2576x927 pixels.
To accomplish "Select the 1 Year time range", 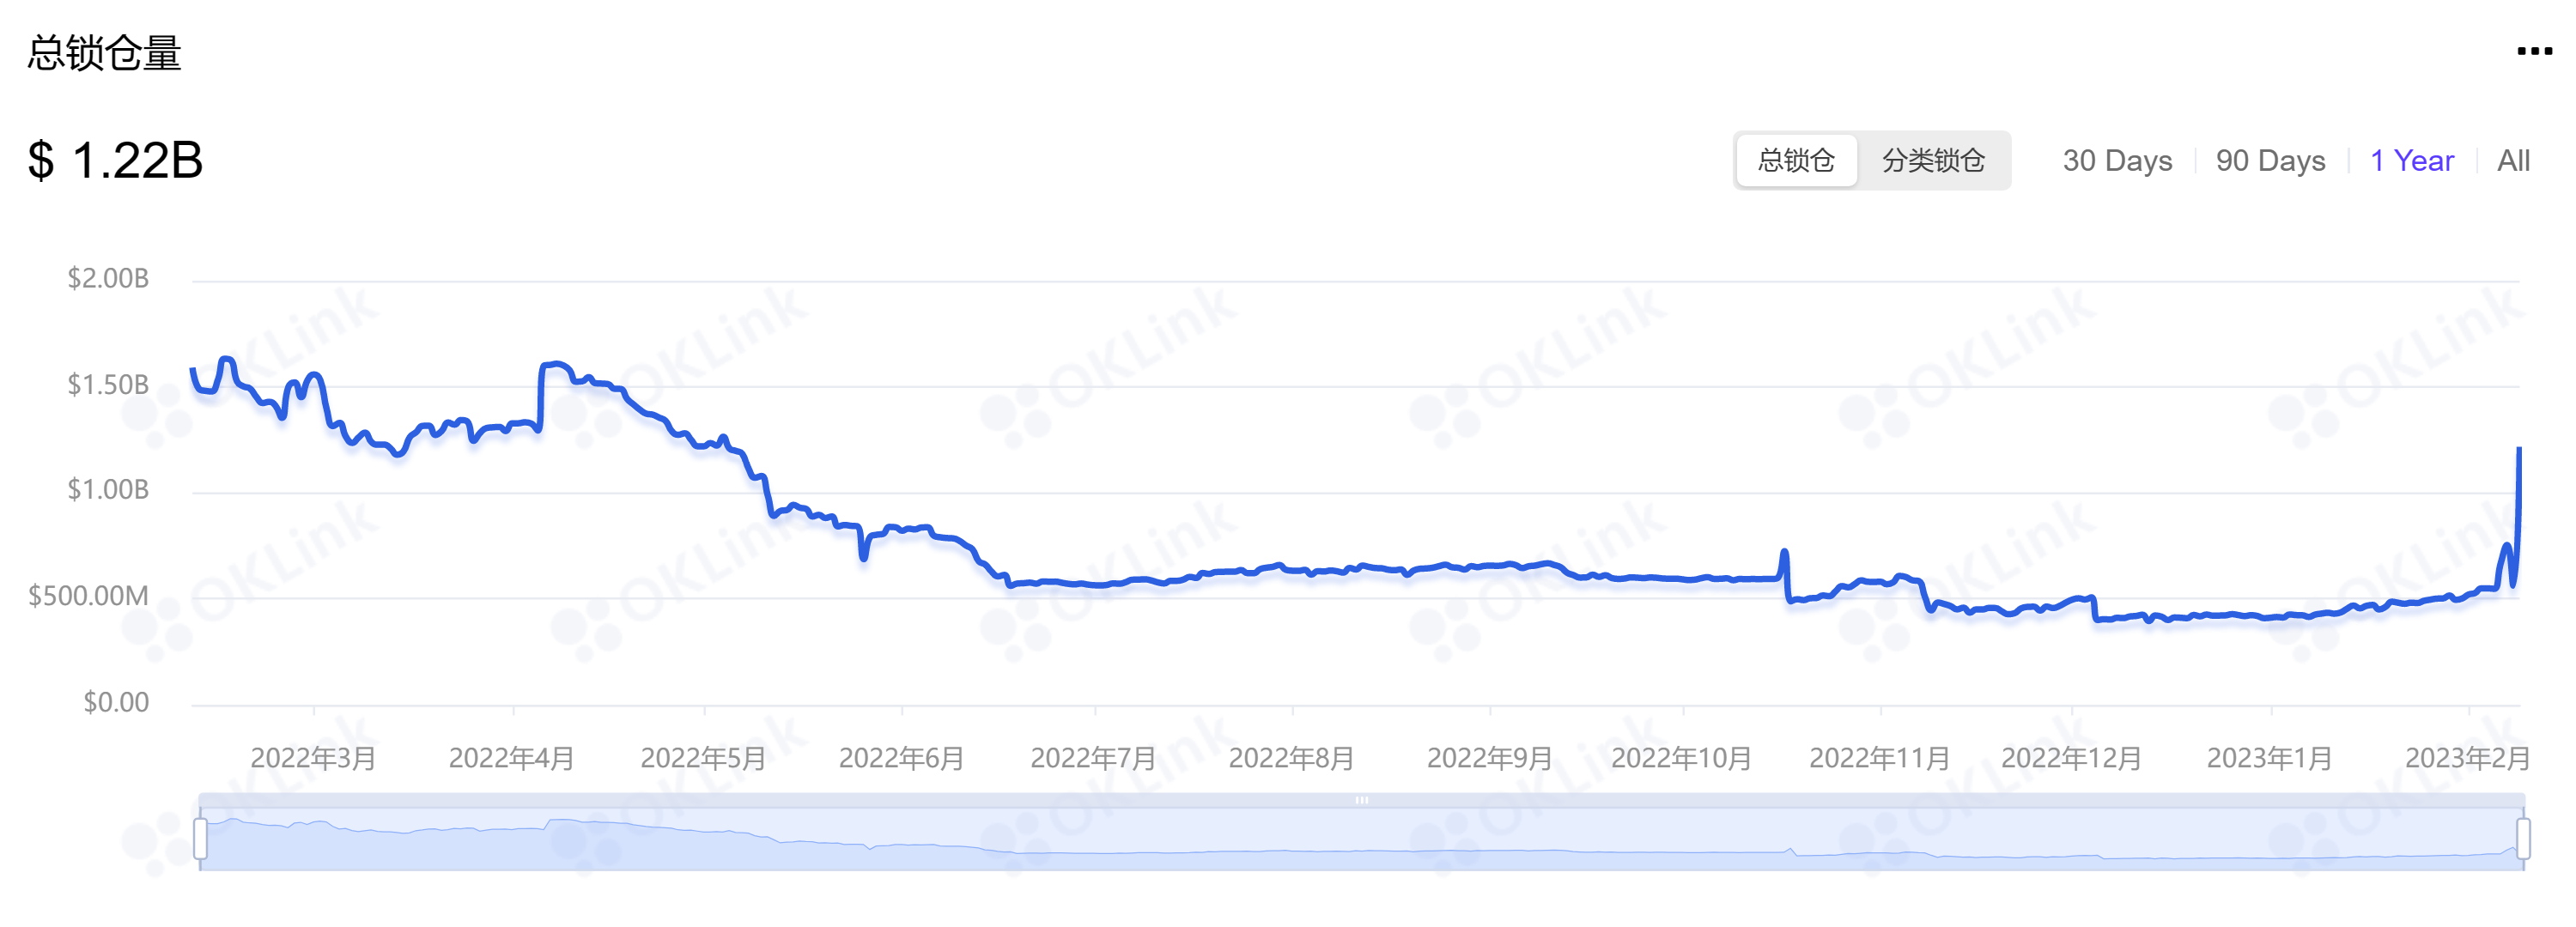I will [2412, 160].
